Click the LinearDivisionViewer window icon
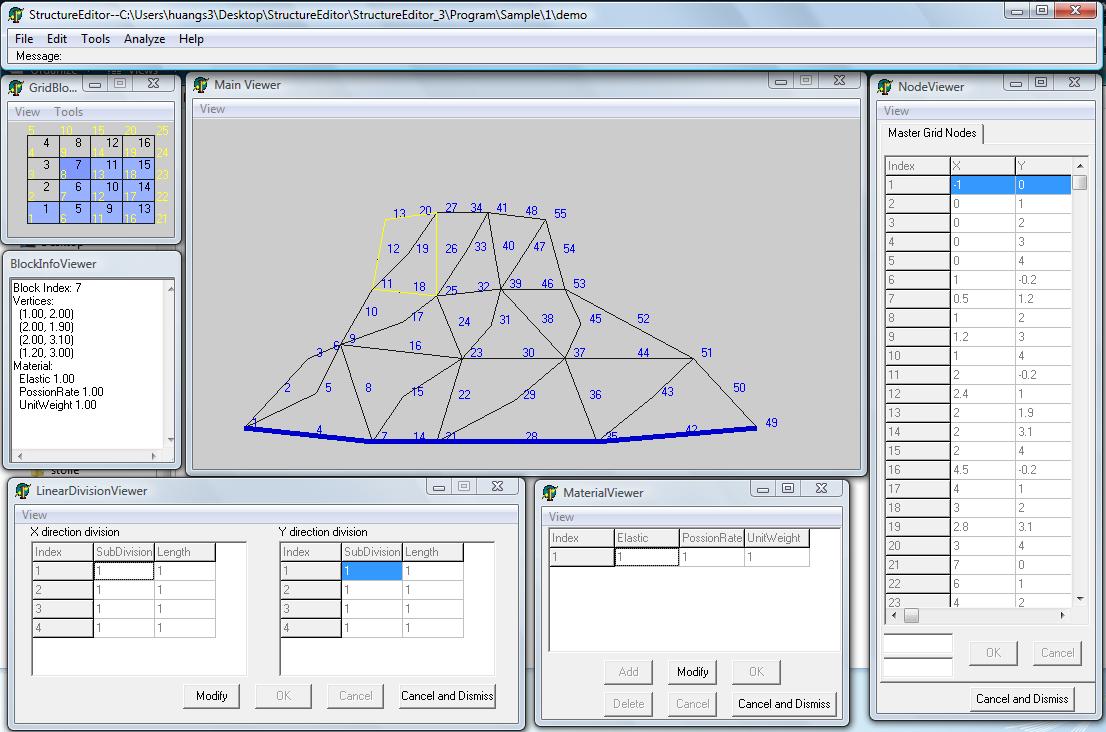This screenshot has width=1106, height=732. [22, 491]
